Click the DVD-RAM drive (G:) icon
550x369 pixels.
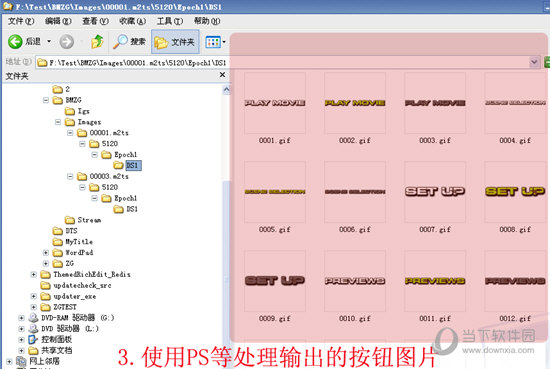point(33,318)
